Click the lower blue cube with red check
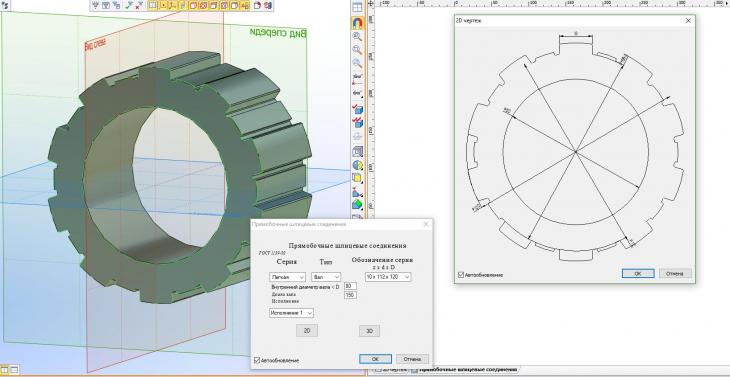 tap(358, 123)
